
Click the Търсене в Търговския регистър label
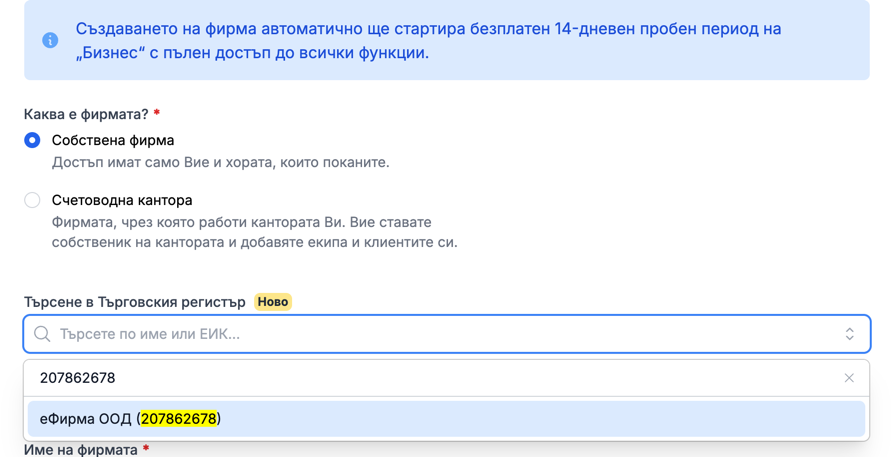click(x=135, y=302)
